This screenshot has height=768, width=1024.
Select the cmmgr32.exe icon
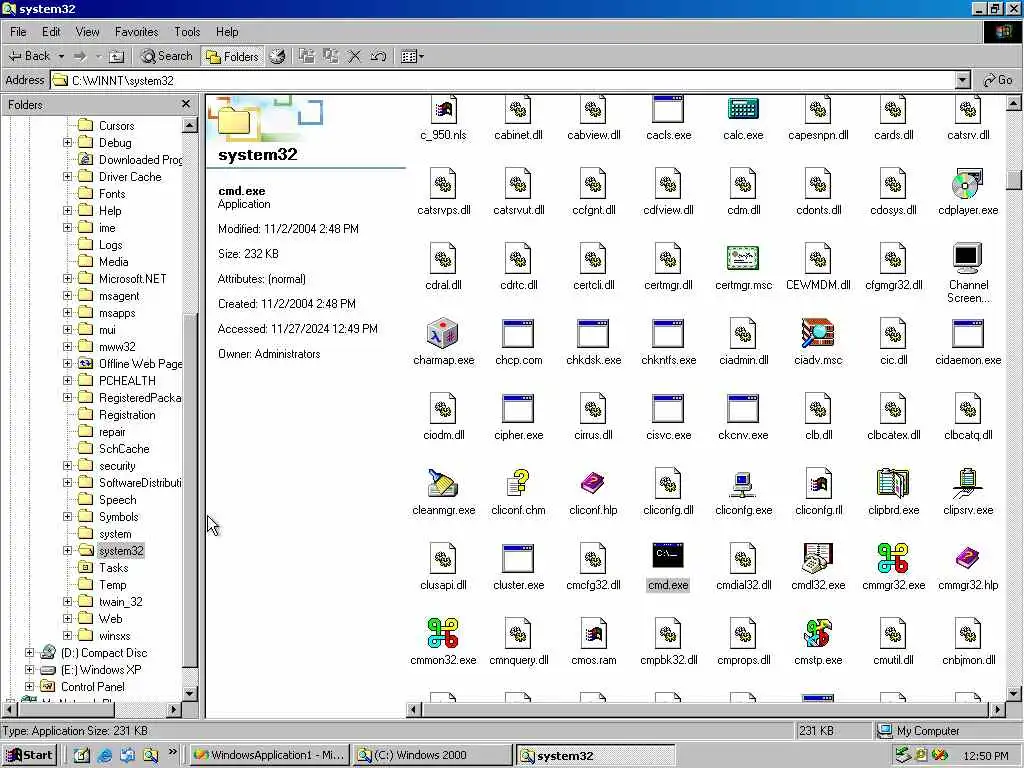click(893, 558)
